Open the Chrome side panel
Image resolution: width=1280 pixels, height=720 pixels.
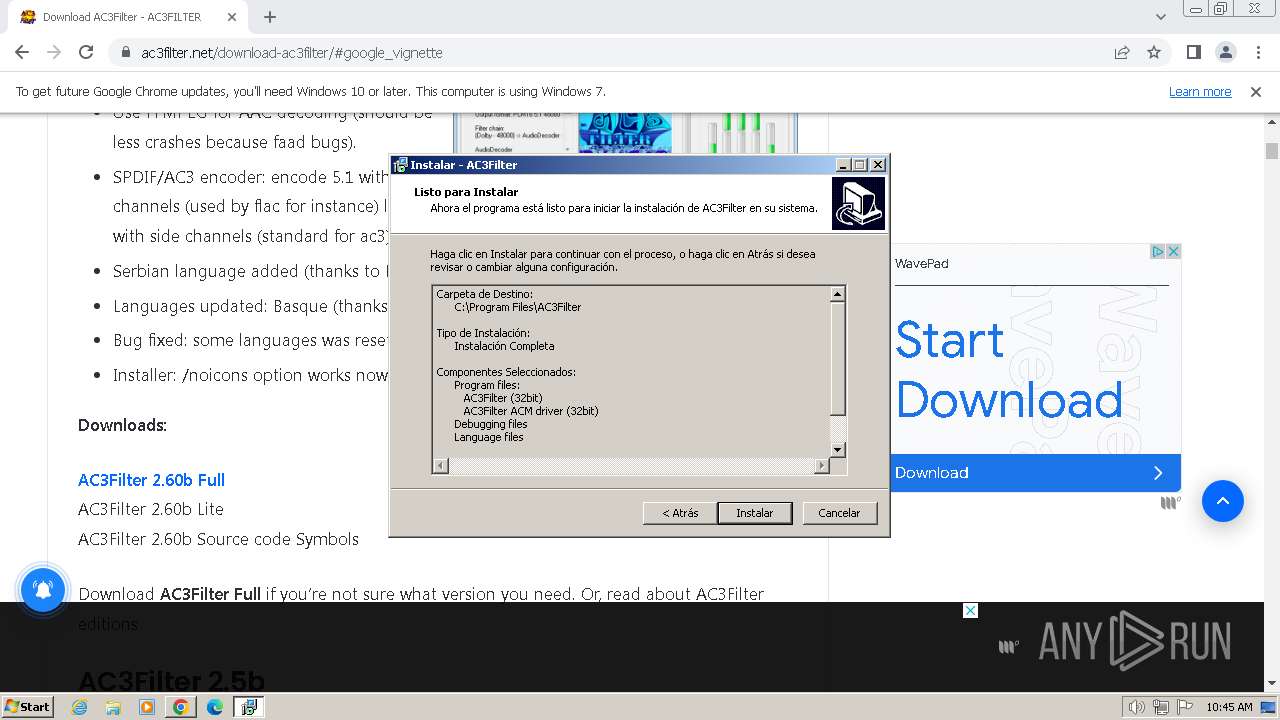(1194, 52)
